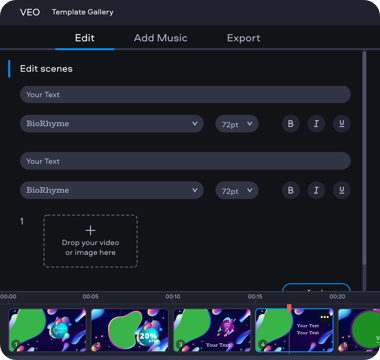Open the second 72pt size dropdown
Image resolution: width=380 pixels, height=360 pixels.
coord(237,191)
